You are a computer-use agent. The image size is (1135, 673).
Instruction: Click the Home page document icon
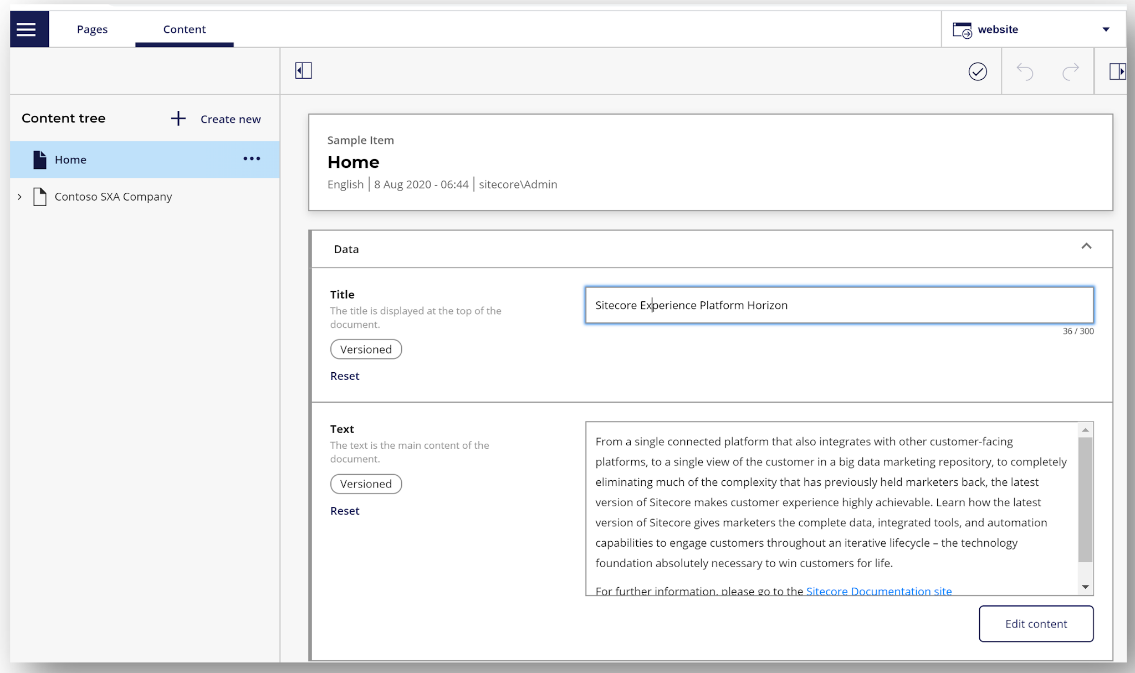pos(40,160)
